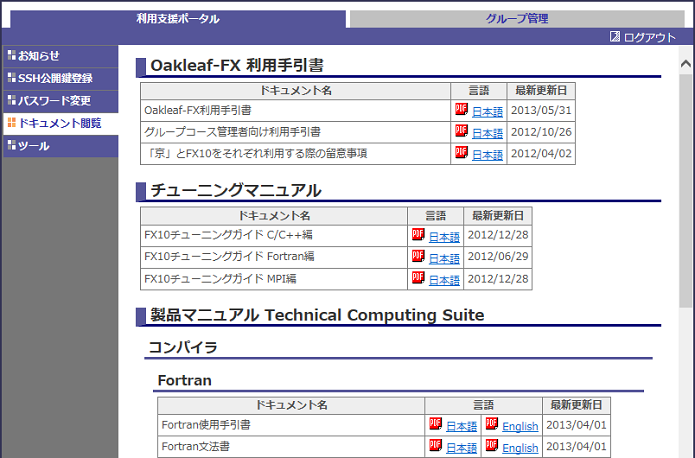Select ドキュメント閲覧 in sidebar
This screenshot has width=695, height=458.
click(61, 123)
